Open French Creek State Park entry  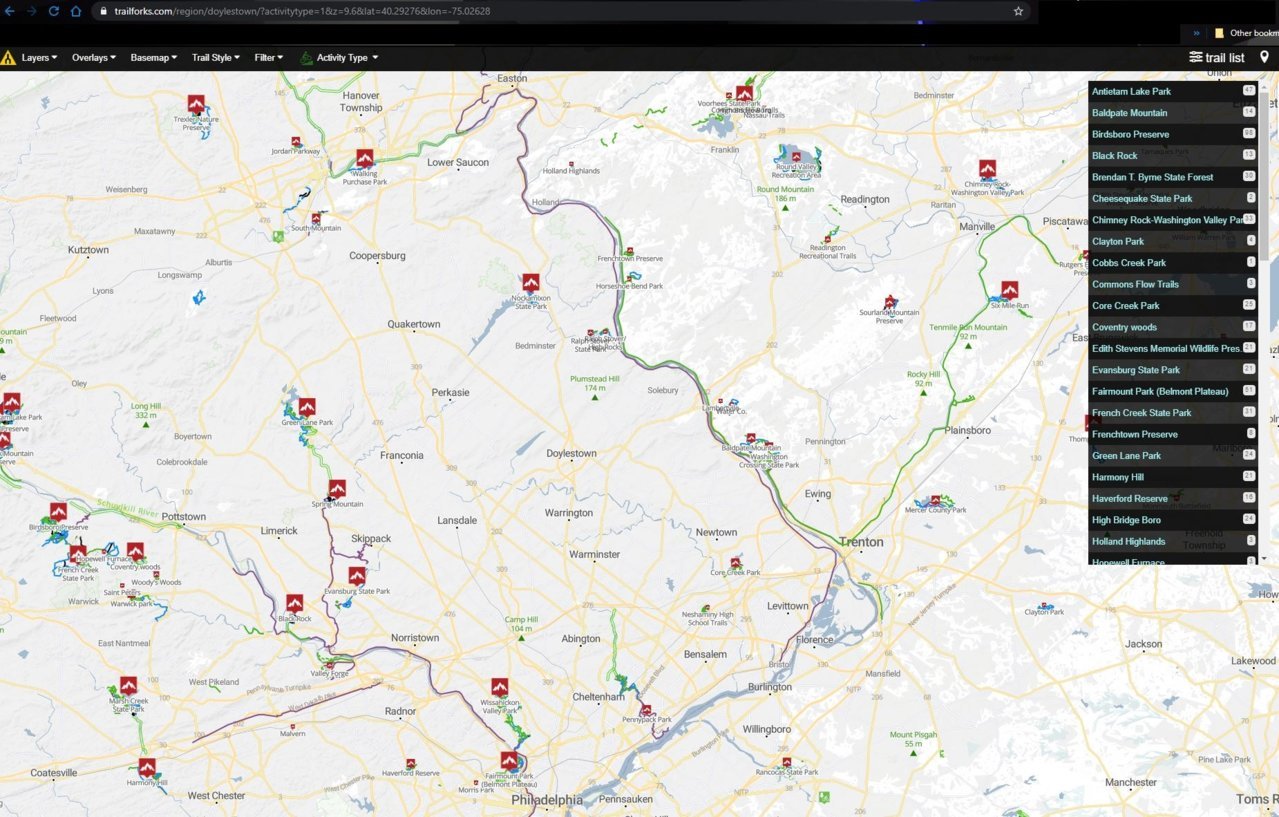coord(1173,413)
